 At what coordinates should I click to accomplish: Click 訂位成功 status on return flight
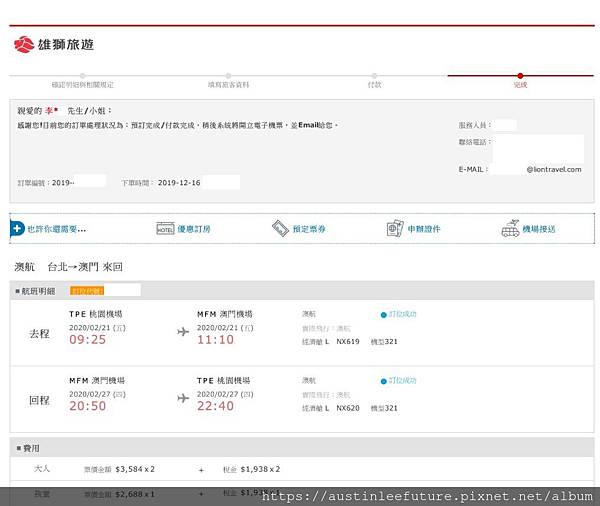[399, 381]
